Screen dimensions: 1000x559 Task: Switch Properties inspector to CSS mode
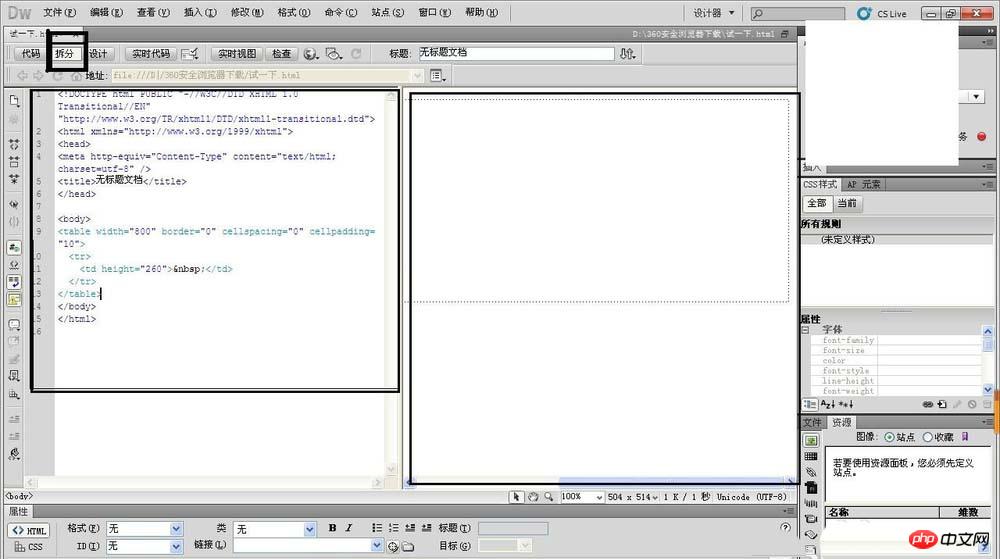click(28, 547)
